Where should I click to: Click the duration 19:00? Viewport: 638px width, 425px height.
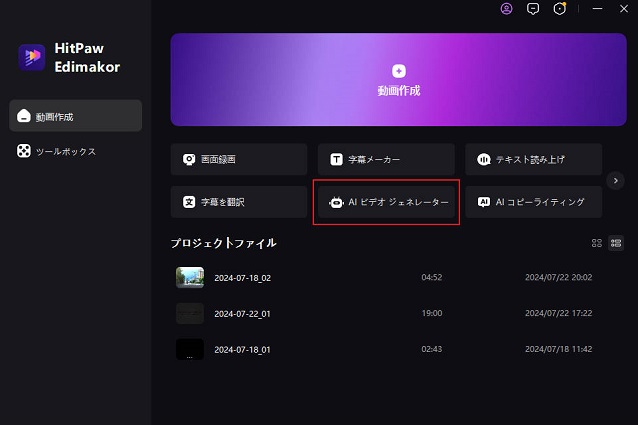432,313
